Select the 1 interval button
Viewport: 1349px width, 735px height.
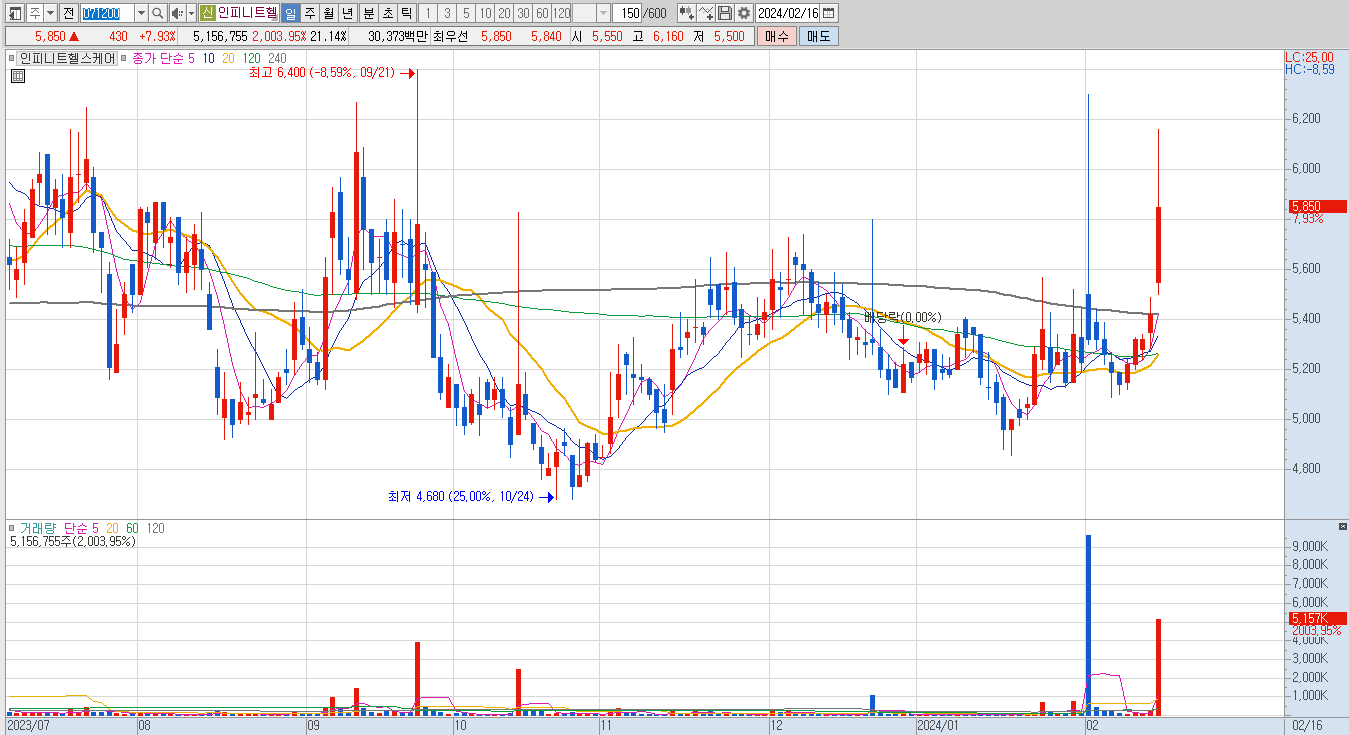click(427, 13)
